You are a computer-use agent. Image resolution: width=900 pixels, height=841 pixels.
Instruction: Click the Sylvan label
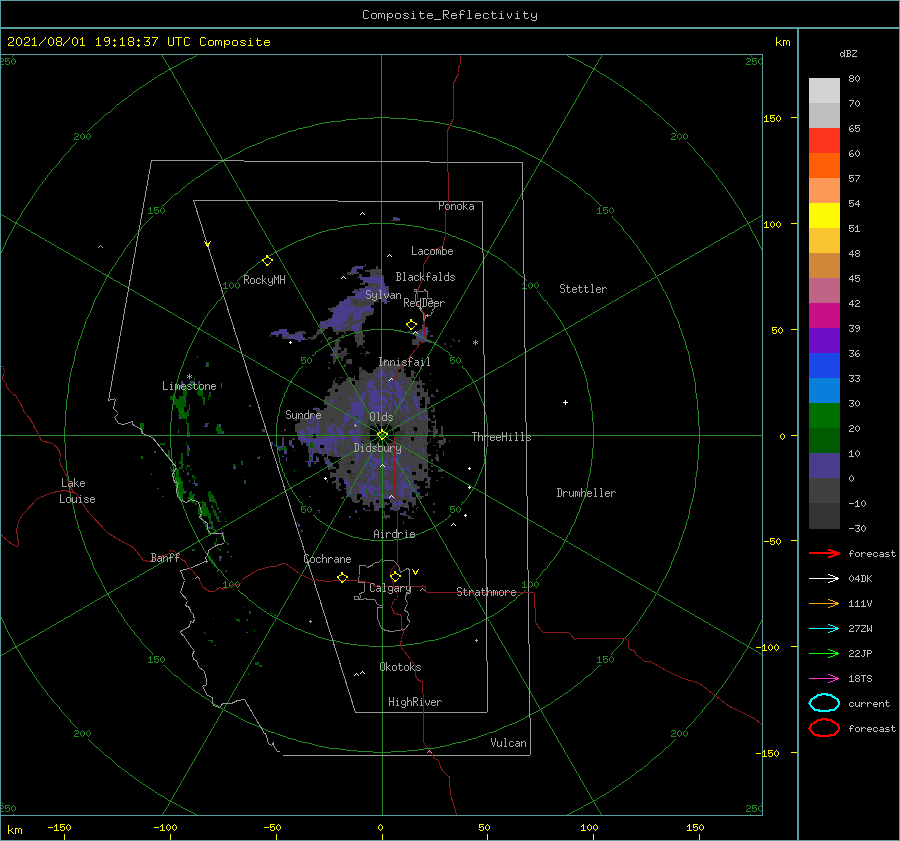[383, 295]
